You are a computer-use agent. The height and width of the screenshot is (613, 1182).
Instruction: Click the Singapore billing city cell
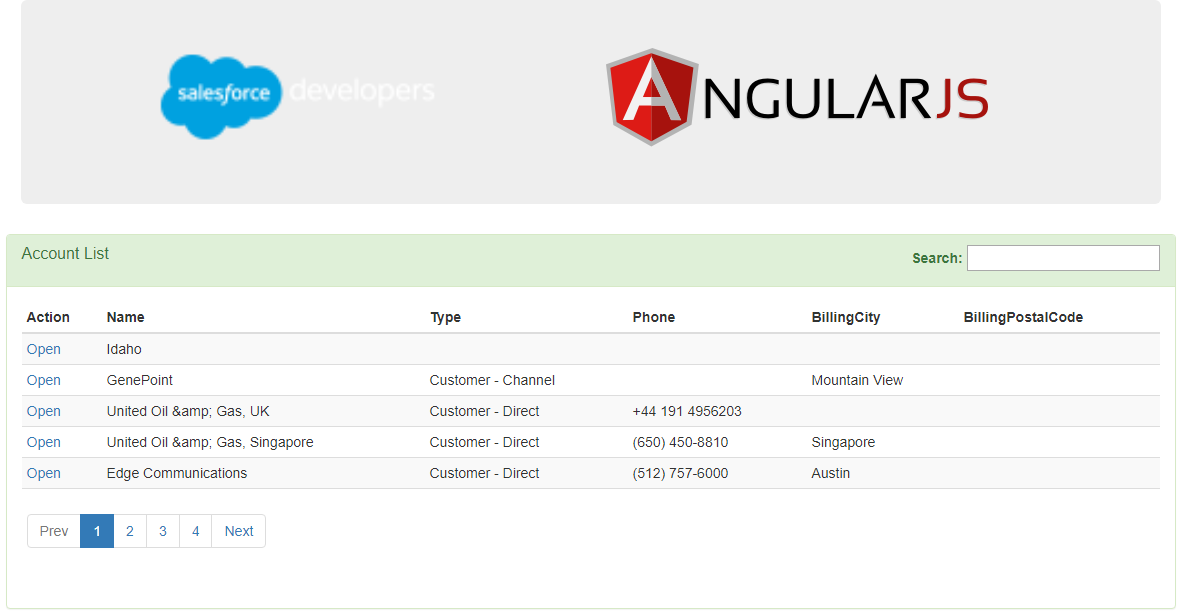click(843, 442)
